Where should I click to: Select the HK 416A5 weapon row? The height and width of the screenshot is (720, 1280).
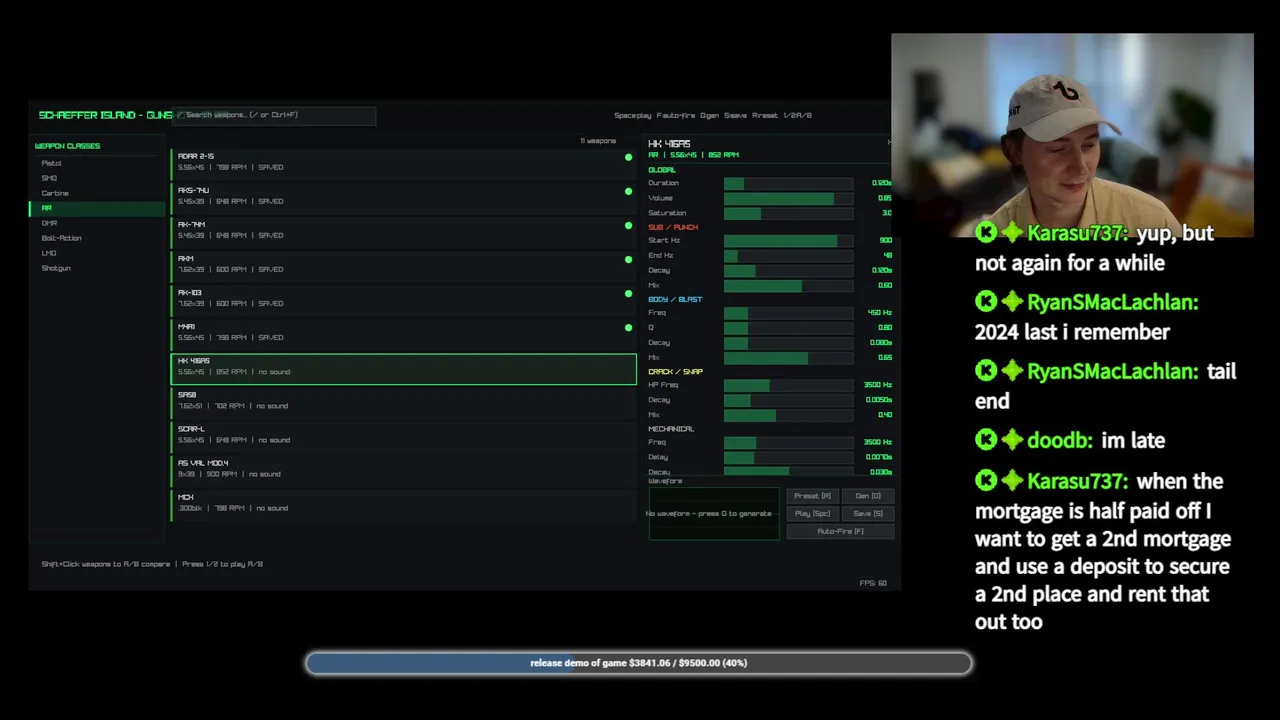point(403,368)
